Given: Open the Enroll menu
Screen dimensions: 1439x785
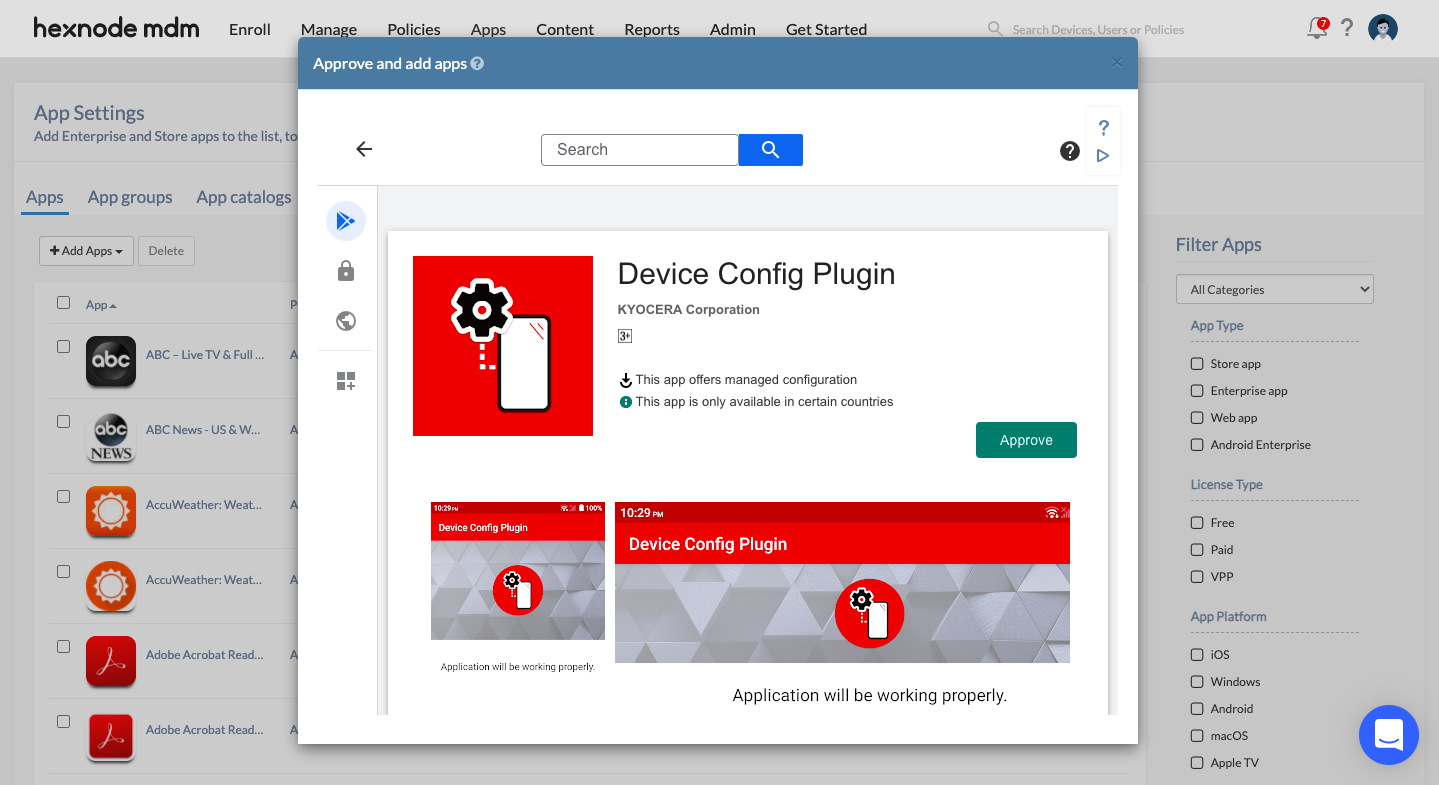Looking at the screenshot, I should click(x=250, y=29).
